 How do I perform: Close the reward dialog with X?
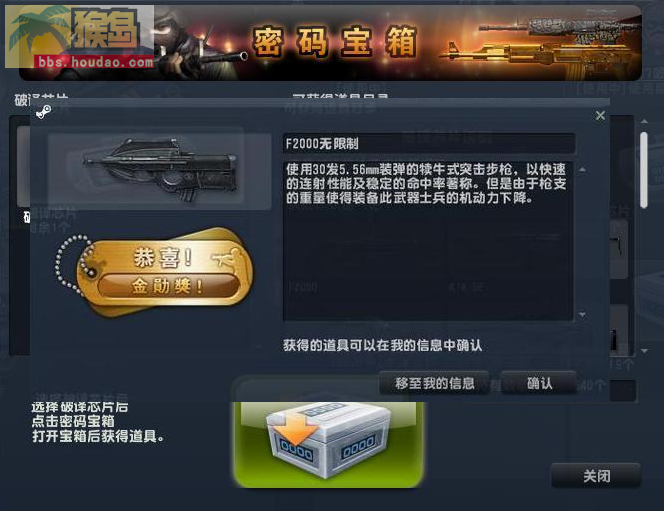(x=600, y=115)
